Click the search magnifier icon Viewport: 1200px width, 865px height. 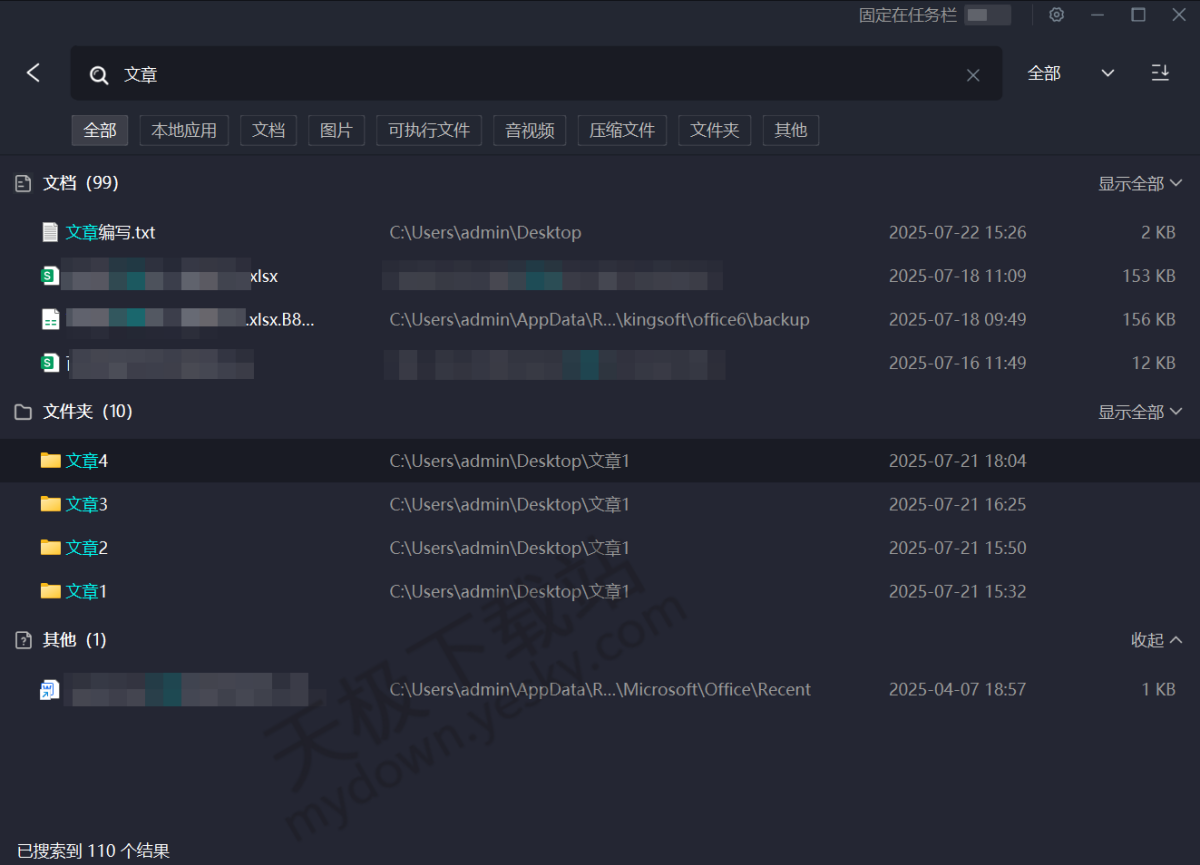pyautogui.click(x=98, y=75)
